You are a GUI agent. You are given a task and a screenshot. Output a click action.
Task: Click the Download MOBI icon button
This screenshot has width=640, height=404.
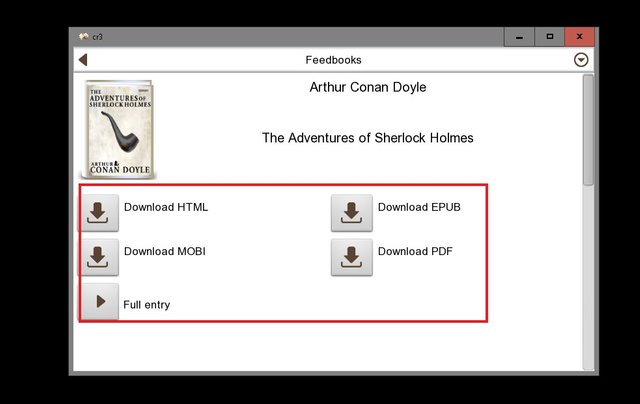pyautogui.click(x=98, y=257)
